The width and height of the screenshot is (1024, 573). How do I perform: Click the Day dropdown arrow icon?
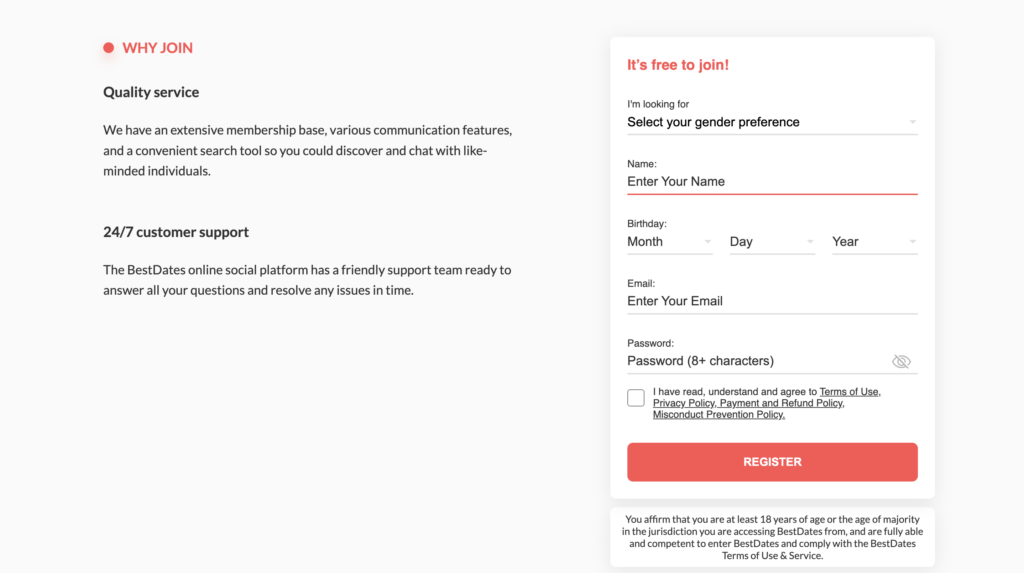tap(809, 241)
